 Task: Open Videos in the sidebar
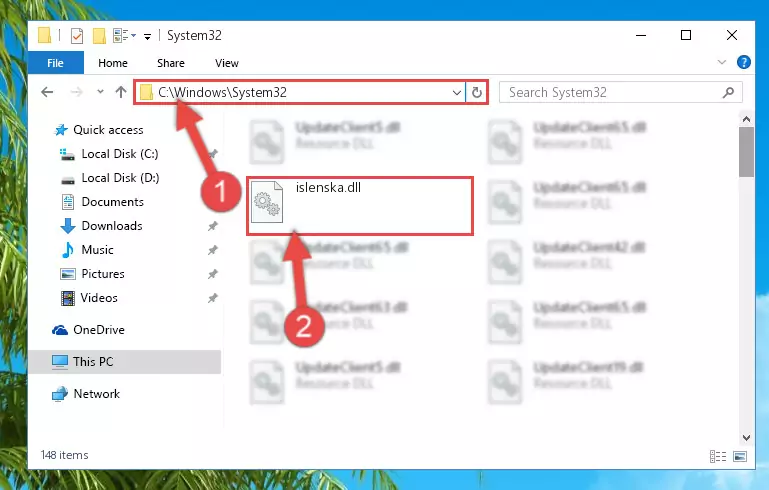pyautogui.click(x=99, y=298)
